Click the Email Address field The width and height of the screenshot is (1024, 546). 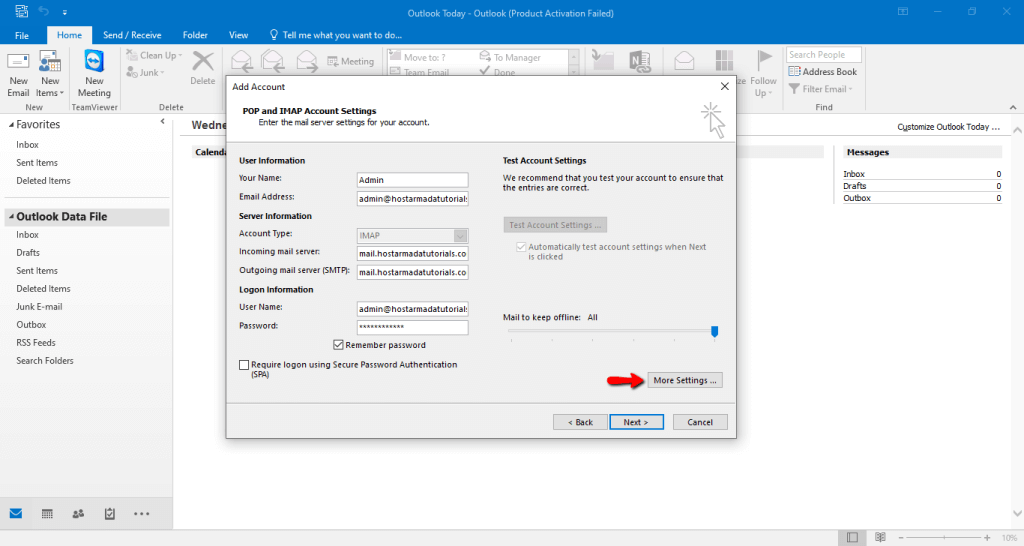412,199
